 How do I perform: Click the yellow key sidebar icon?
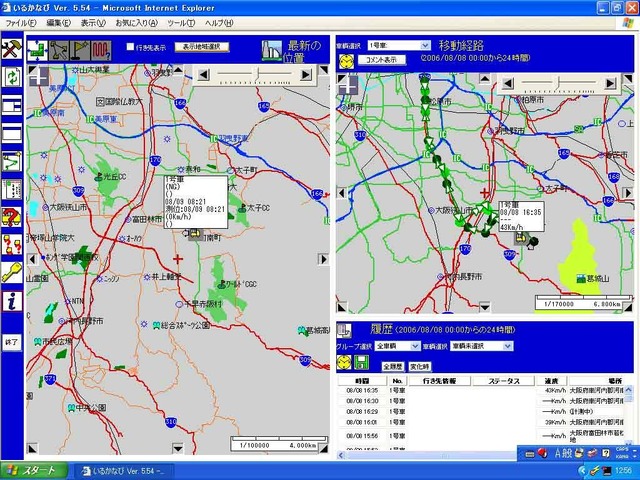pyautogui.click(x=12, y=273)
